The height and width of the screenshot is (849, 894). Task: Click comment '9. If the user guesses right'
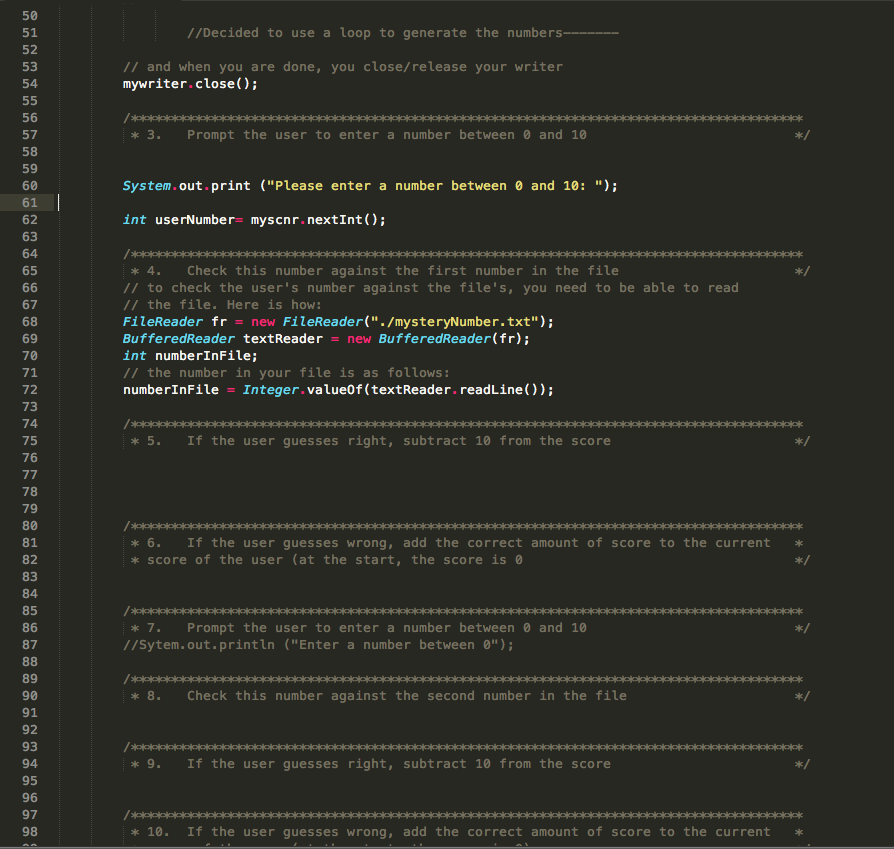click(371, 764)
